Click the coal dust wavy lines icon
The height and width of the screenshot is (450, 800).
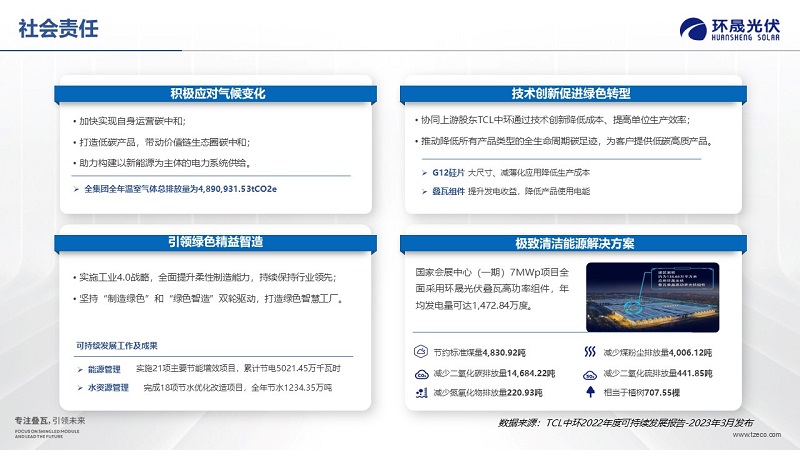pyautogui.click(x=590, y=352)
